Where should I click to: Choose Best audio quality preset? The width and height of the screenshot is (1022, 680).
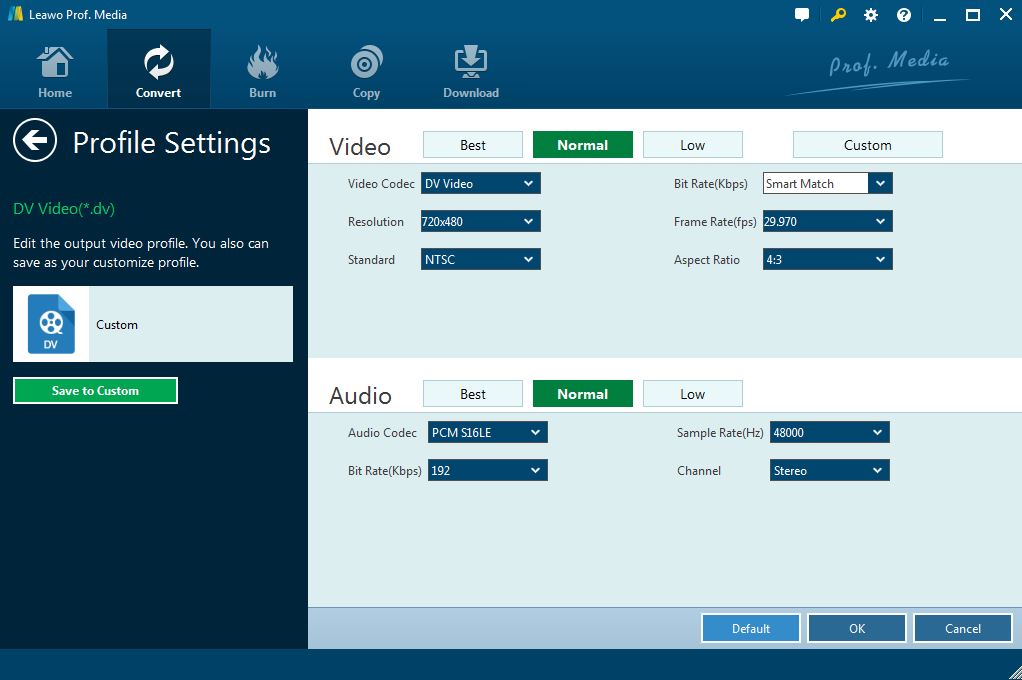473,394
